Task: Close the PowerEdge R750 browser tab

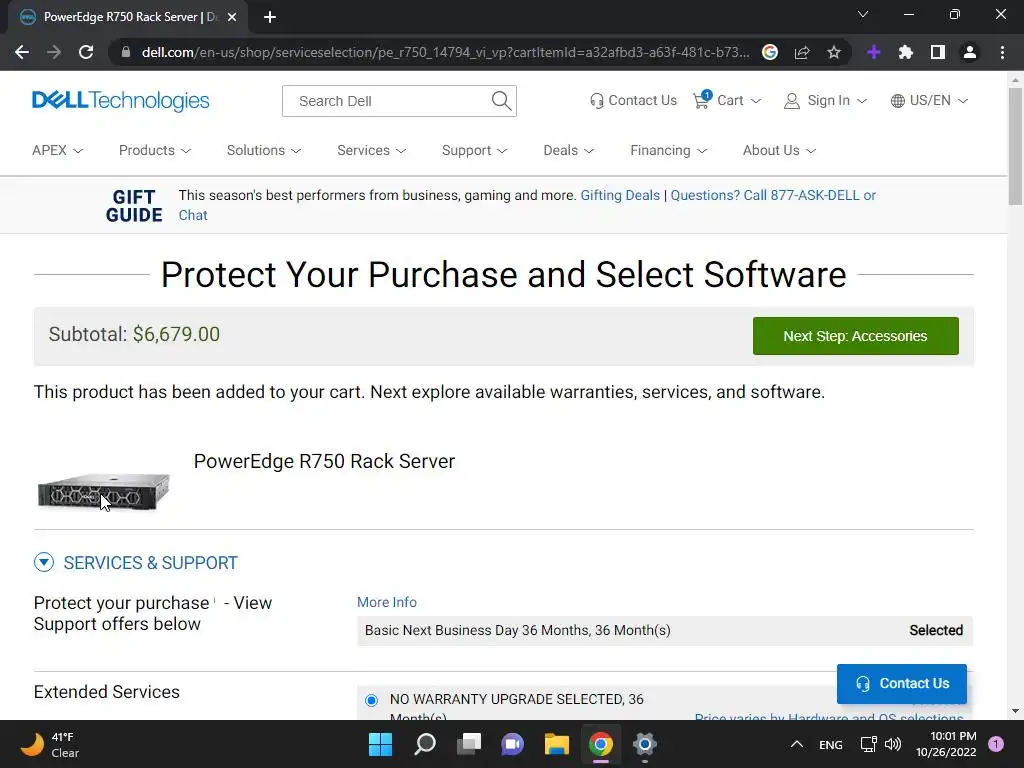Action: point(232,18)
